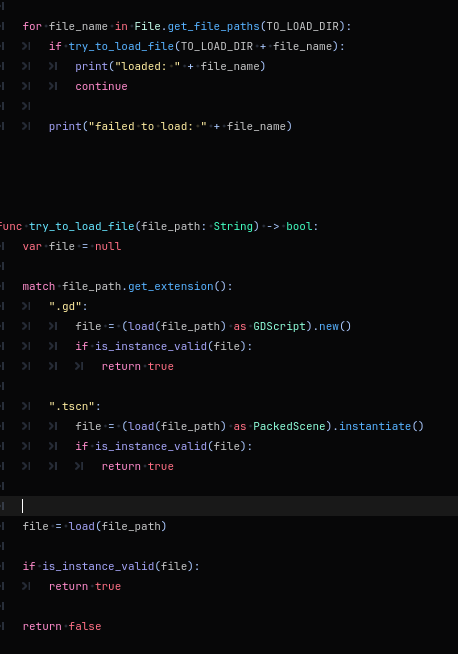Click the GDScript class name
Screen dimensions: 458x654
click(279, 326)
